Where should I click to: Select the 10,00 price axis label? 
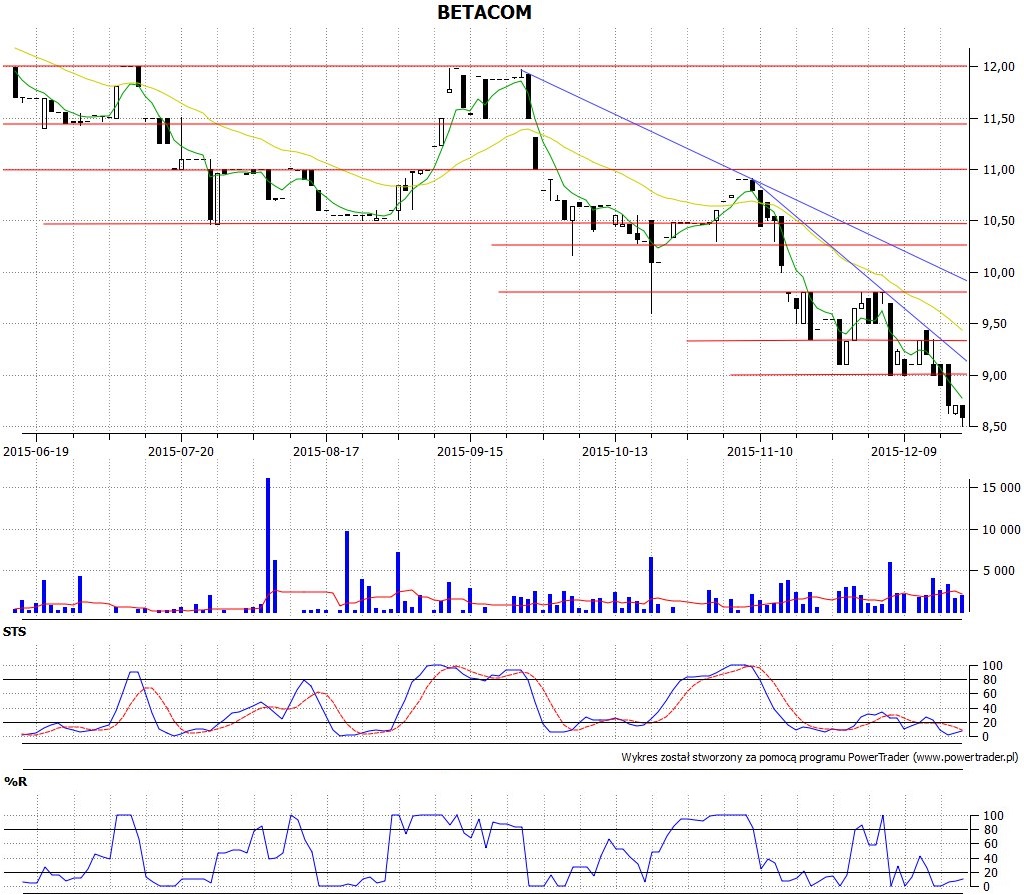click(999, 272)
